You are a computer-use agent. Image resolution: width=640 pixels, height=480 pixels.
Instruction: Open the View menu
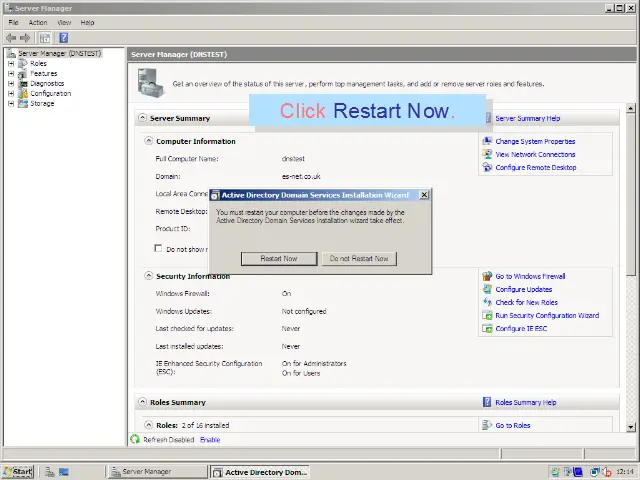pos(64,22)
